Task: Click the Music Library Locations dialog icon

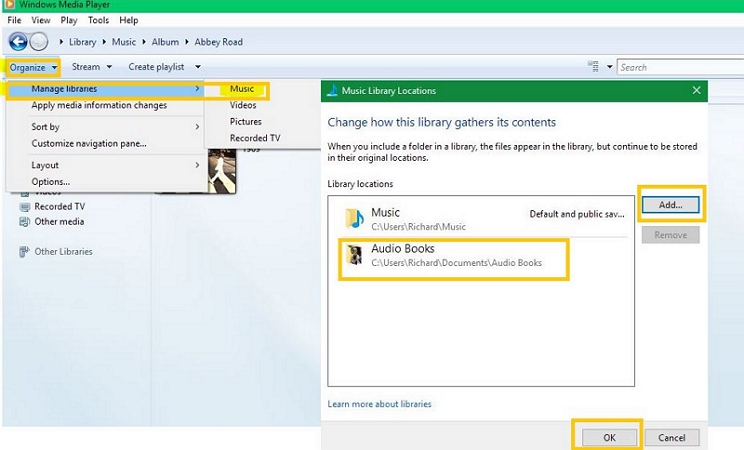Action: click(x=333, y=90)
